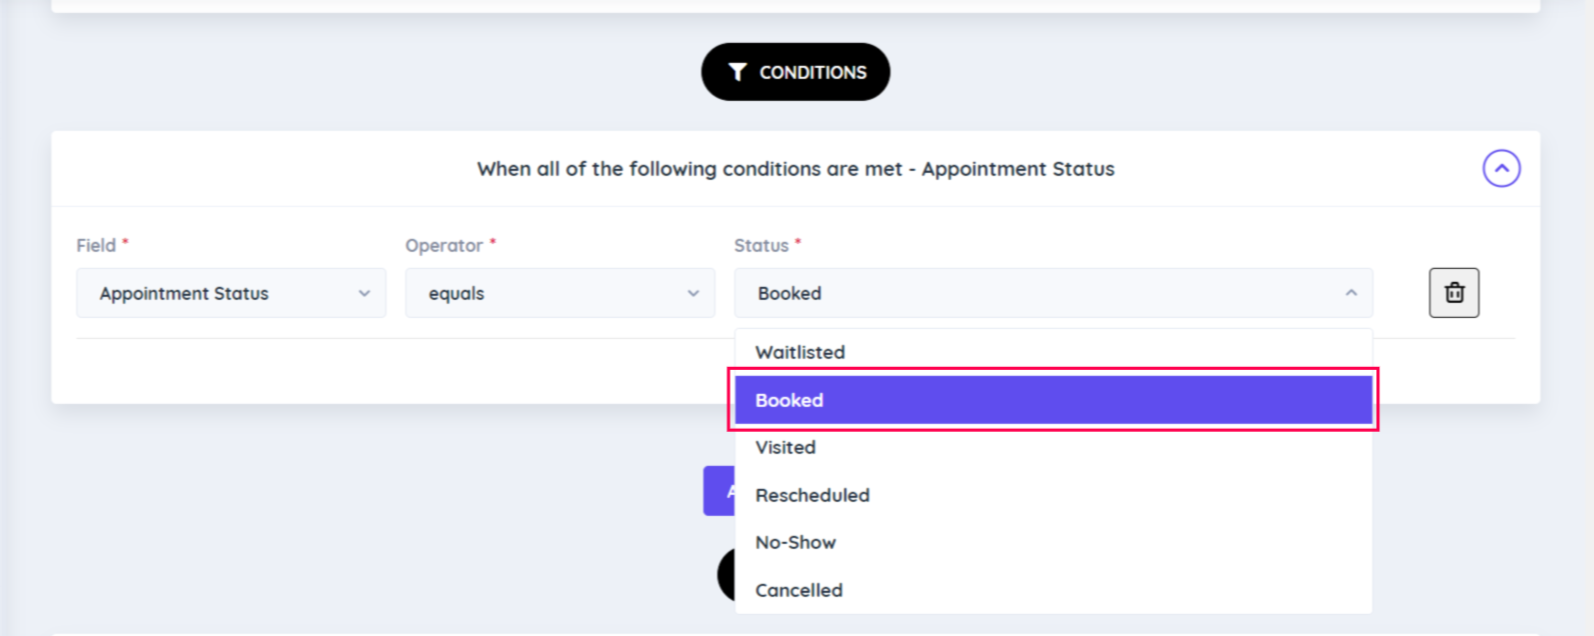Close the Status dropdown showing Booked
Image resolution: width=1594 pixels, height=636 pixels.
pyautogui.click(x=1052, y=293)
